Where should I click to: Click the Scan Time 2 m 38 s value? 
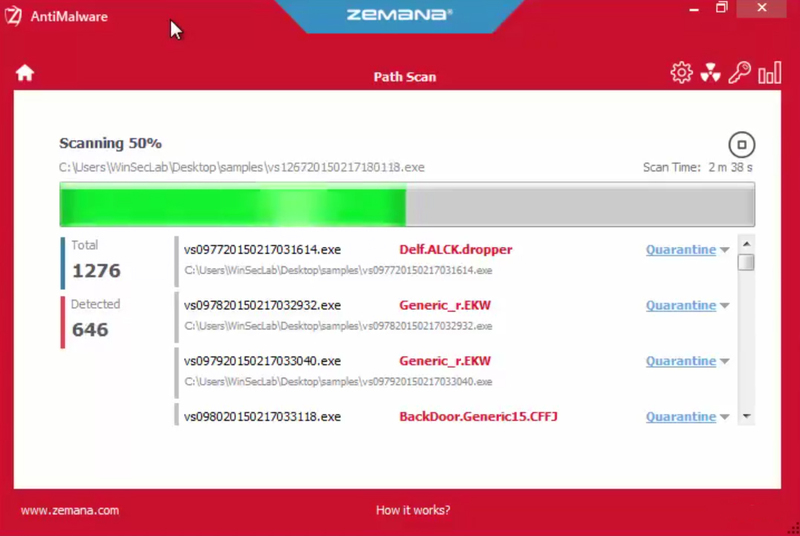pyautogui.click(x=730, y=167)
